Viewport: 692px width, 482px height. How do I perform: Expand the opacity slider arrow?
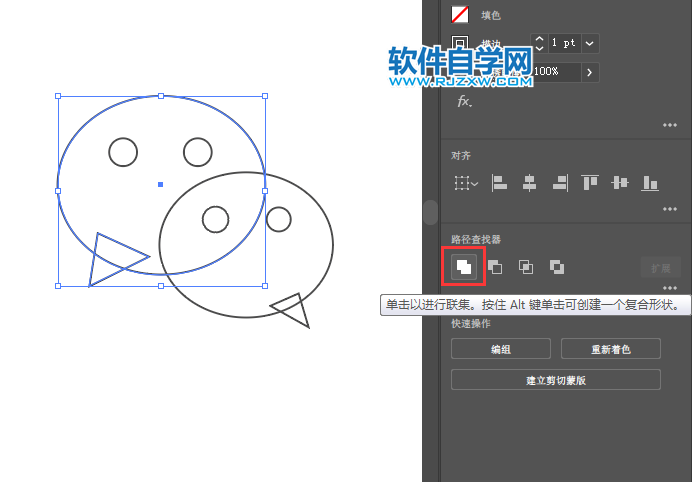pyautogui.click(x=590, y=72)
